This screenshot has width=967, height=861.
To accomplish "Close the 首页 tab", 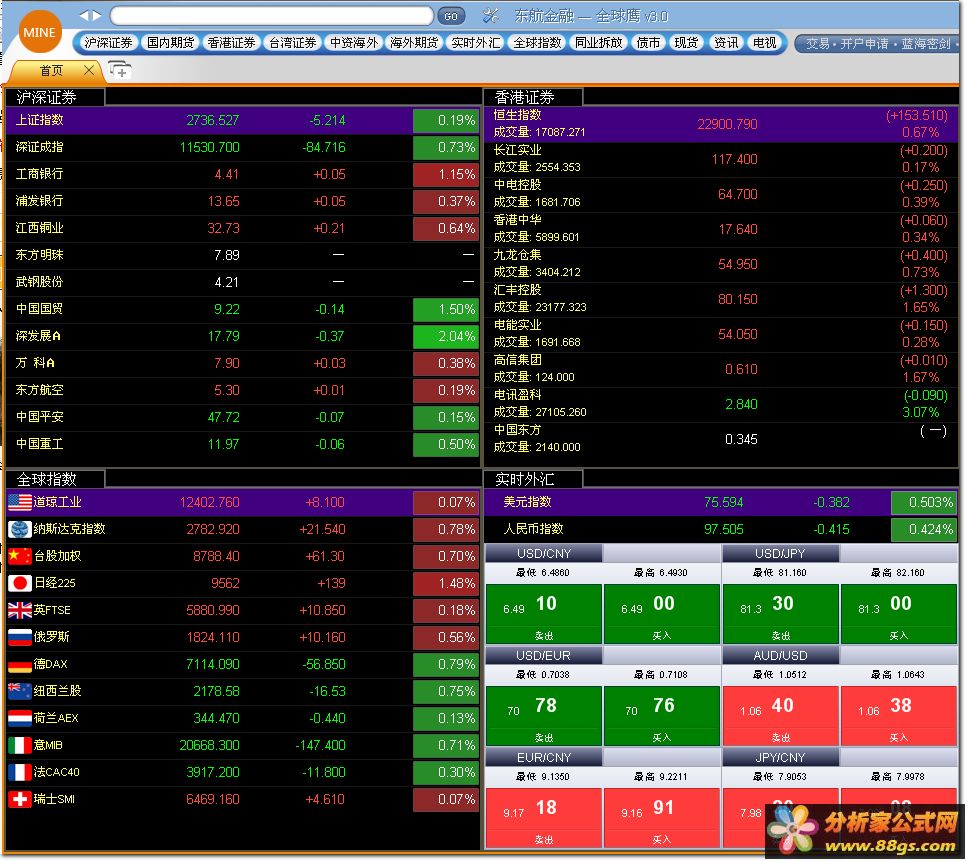I will tap(89, 70).
